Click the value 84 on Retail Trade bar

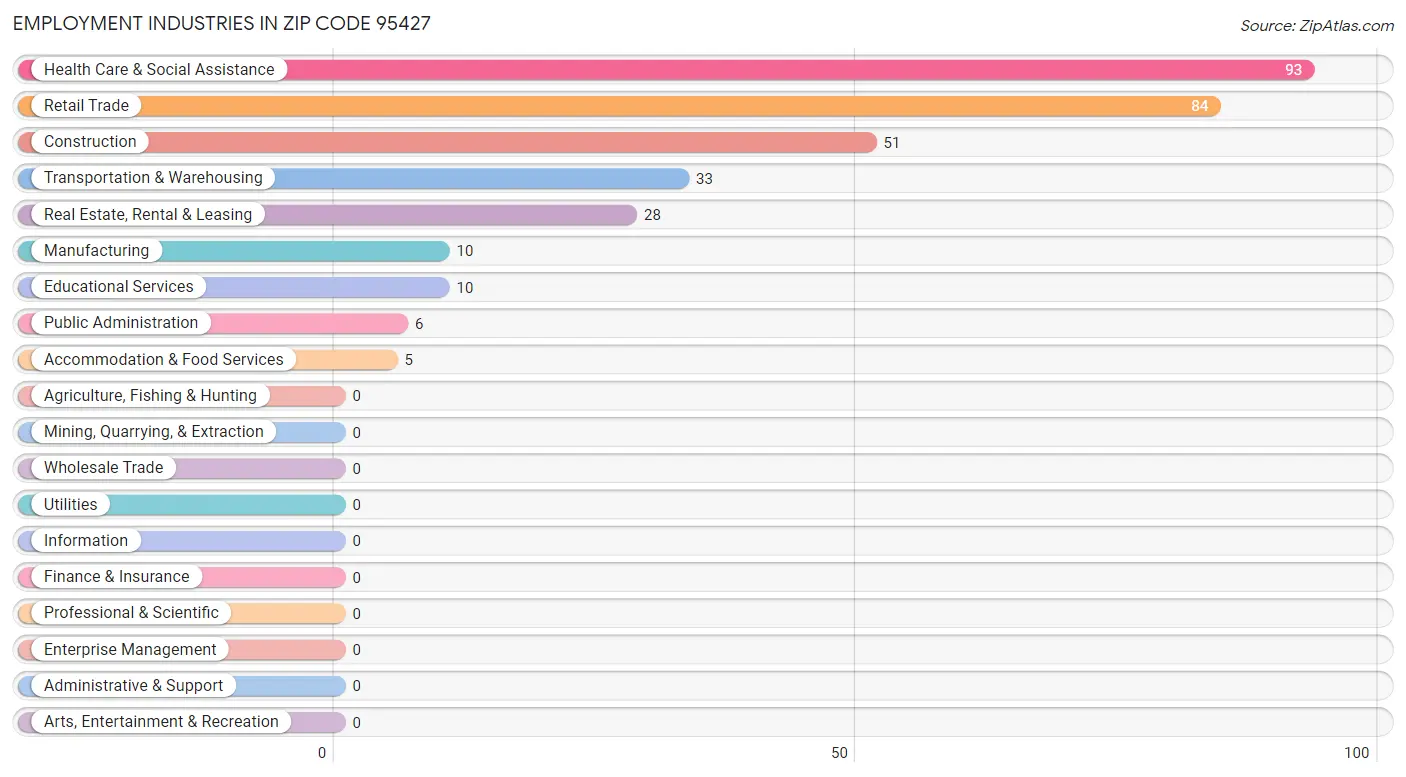(x=1199, y=106)
